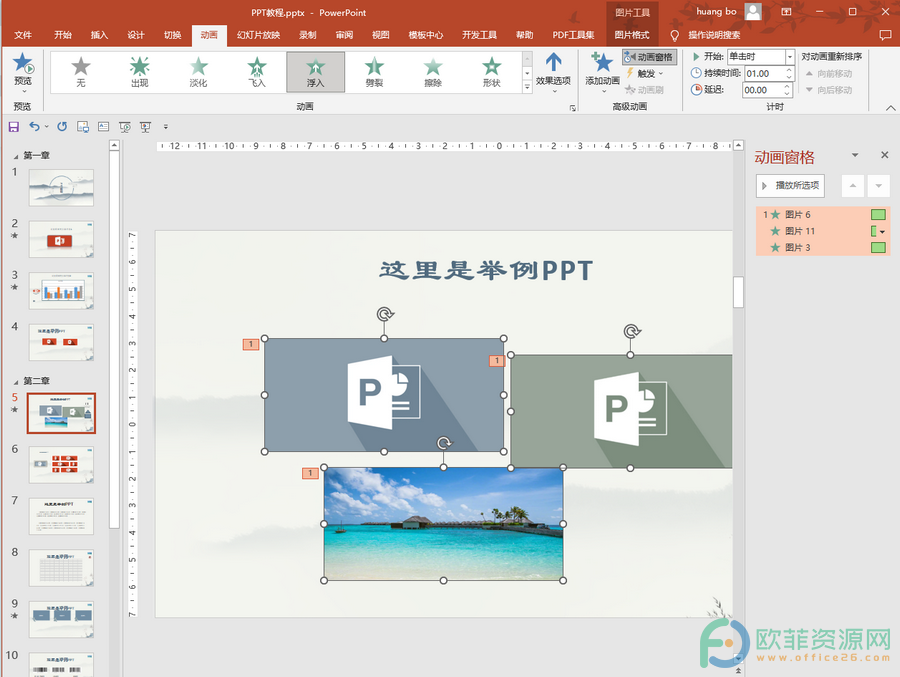The image size is (900, 677).
Task: Click the slideshow-from-beginning toolbar icon
Action: 125,127
